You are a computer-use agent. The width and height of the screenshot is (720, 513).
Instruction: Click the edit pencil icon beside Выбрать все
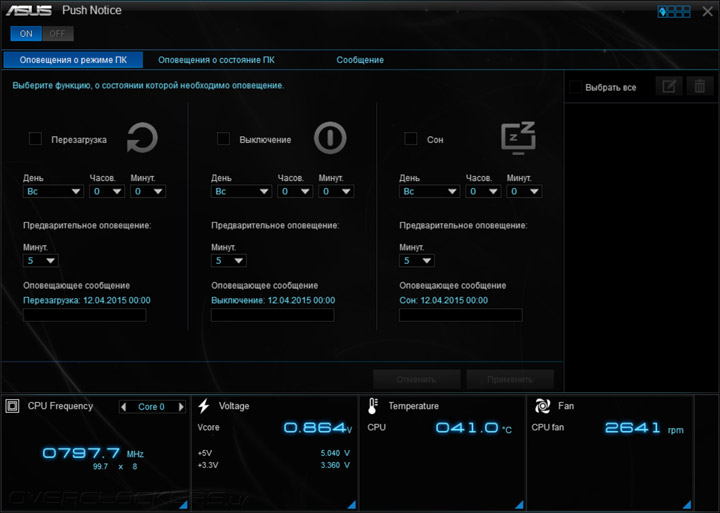pos(669,86)
